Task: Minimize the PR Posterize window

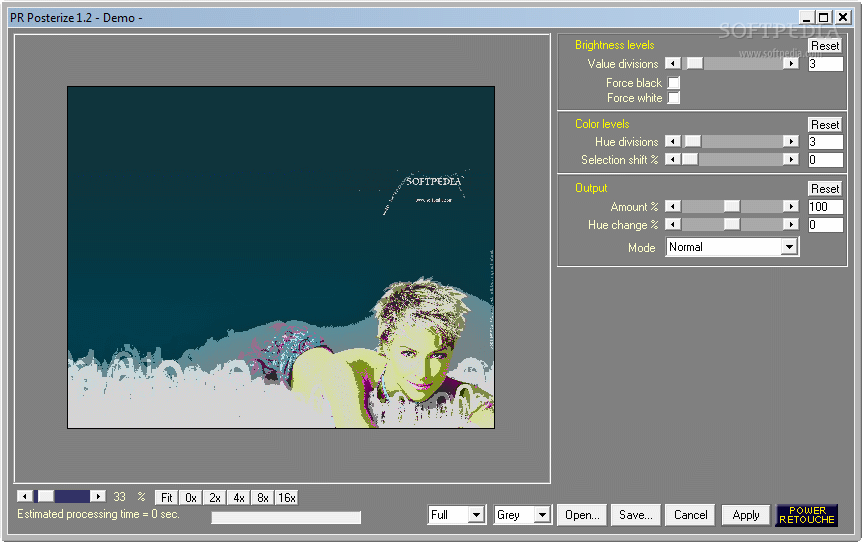Action: [806, 18]
